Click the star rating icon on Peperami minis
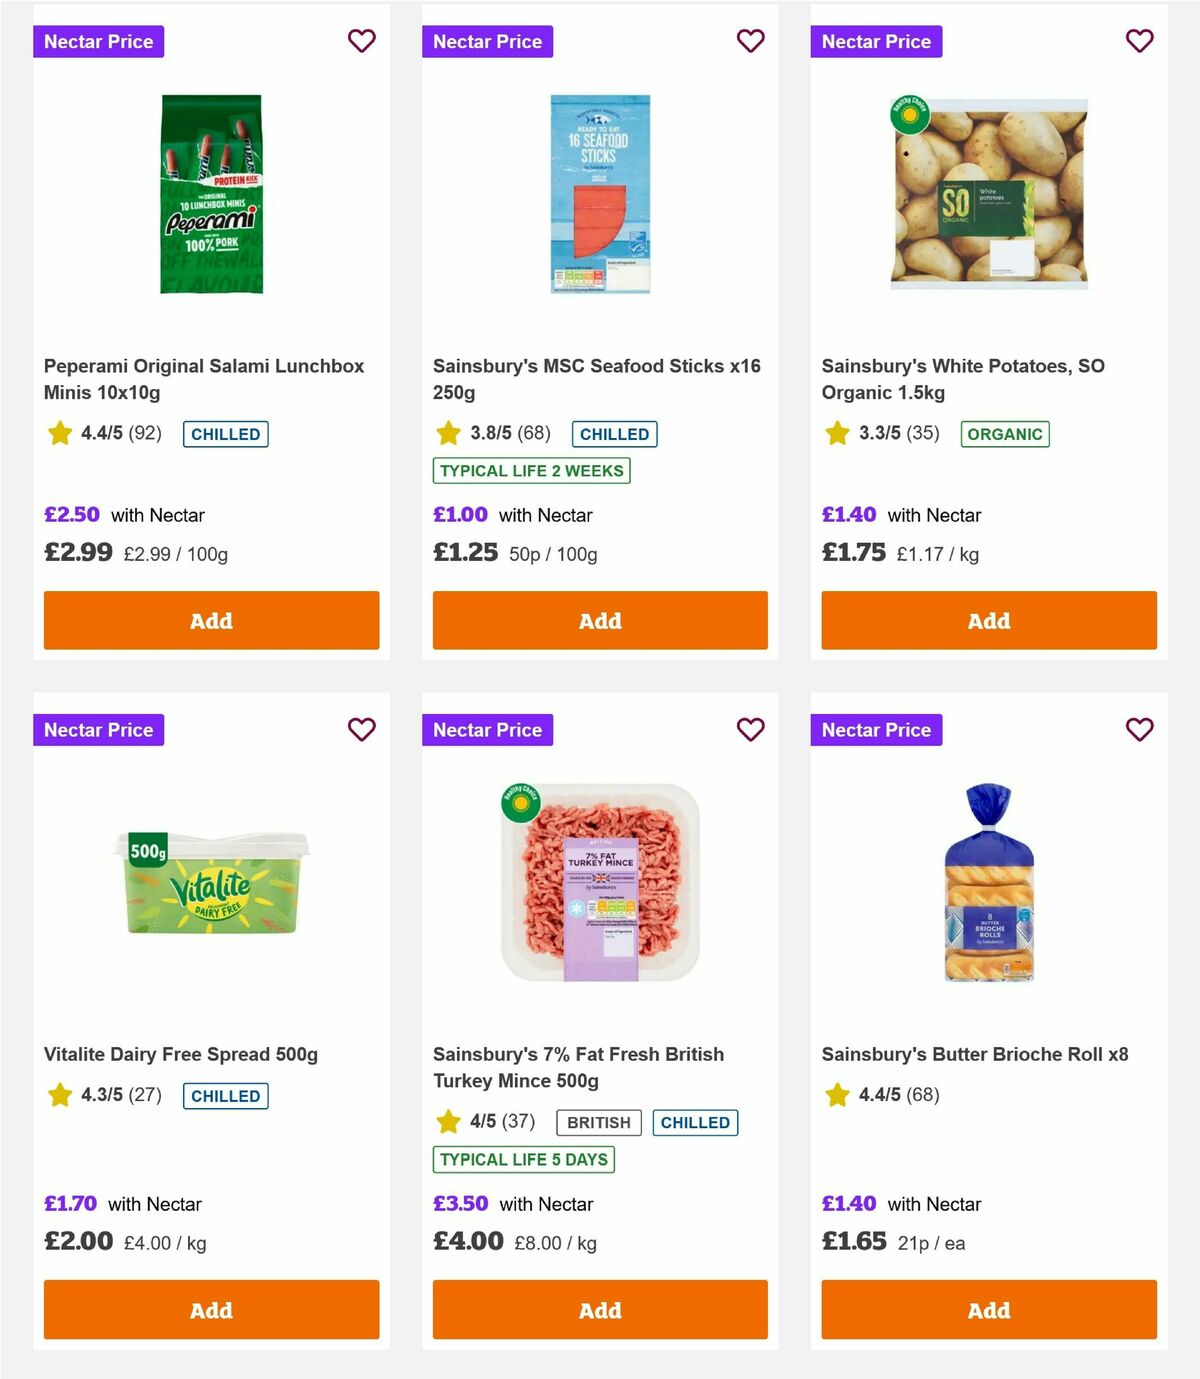Viewport: 1200px width, 1379px height. coord(59,433)
